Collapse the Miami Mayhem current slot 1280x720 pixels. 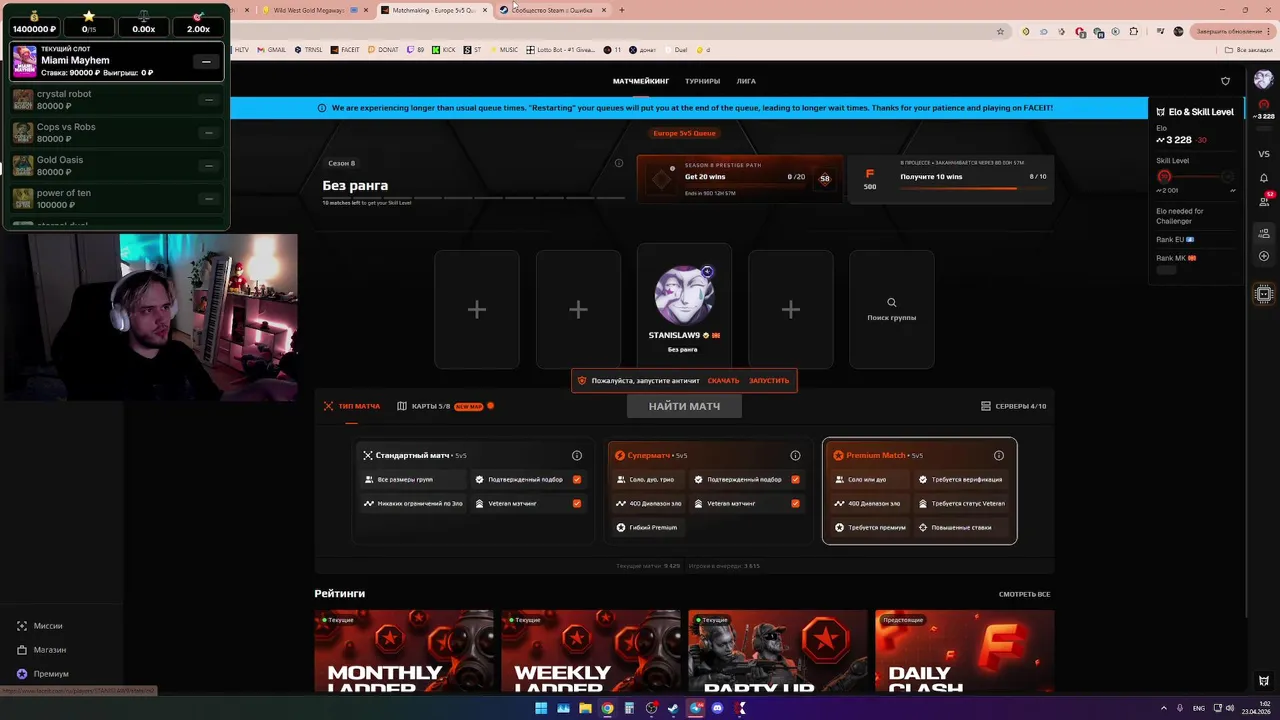pos(206,61)
